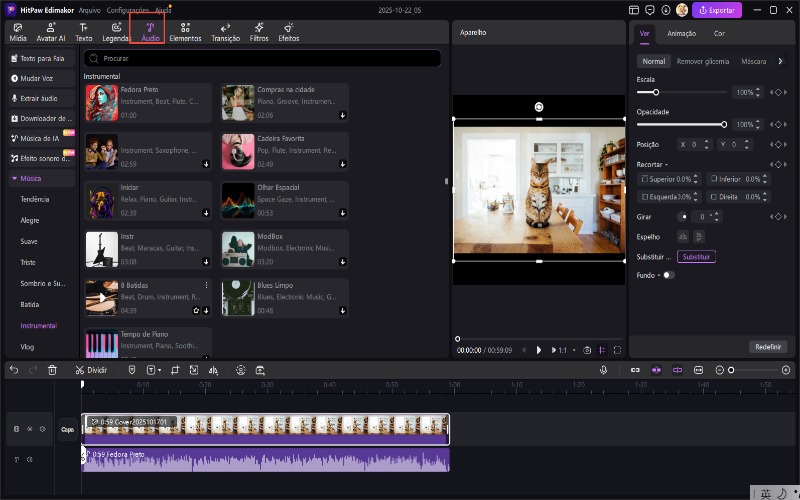
Task: Adjust Opacidade percentage stepper
Action: point(758,124)
